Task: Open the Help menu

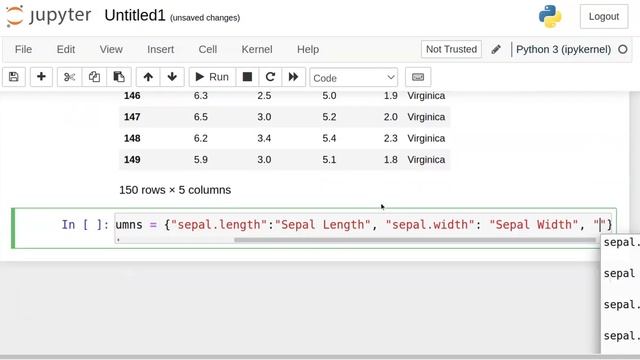Action: click(x=308, y=49)
